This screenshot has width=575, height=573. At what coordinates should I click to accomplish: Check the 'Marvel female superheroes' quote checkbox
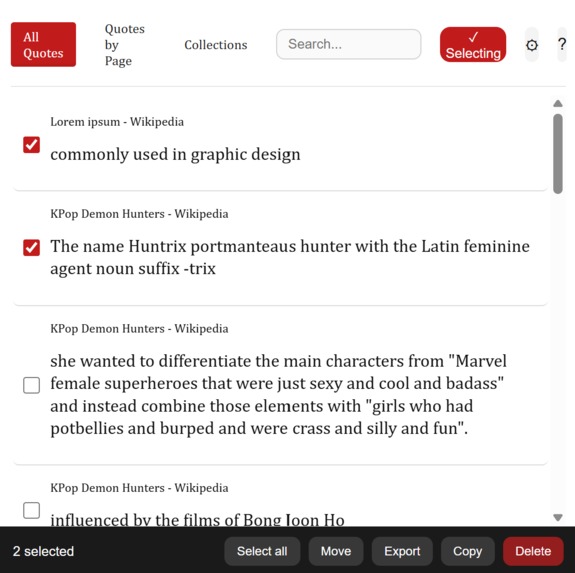[32, 385]
